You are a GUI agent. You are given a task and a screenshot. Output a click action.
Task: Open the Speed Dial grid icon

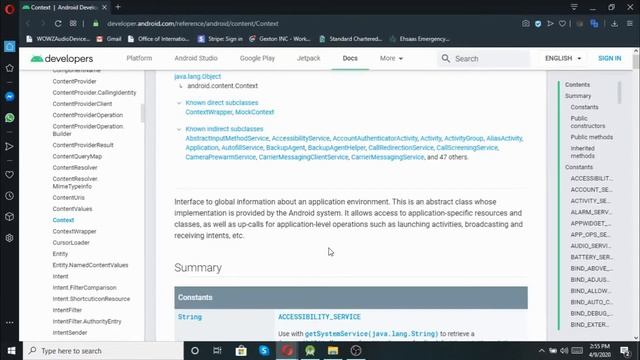click(x=73, y=24)
